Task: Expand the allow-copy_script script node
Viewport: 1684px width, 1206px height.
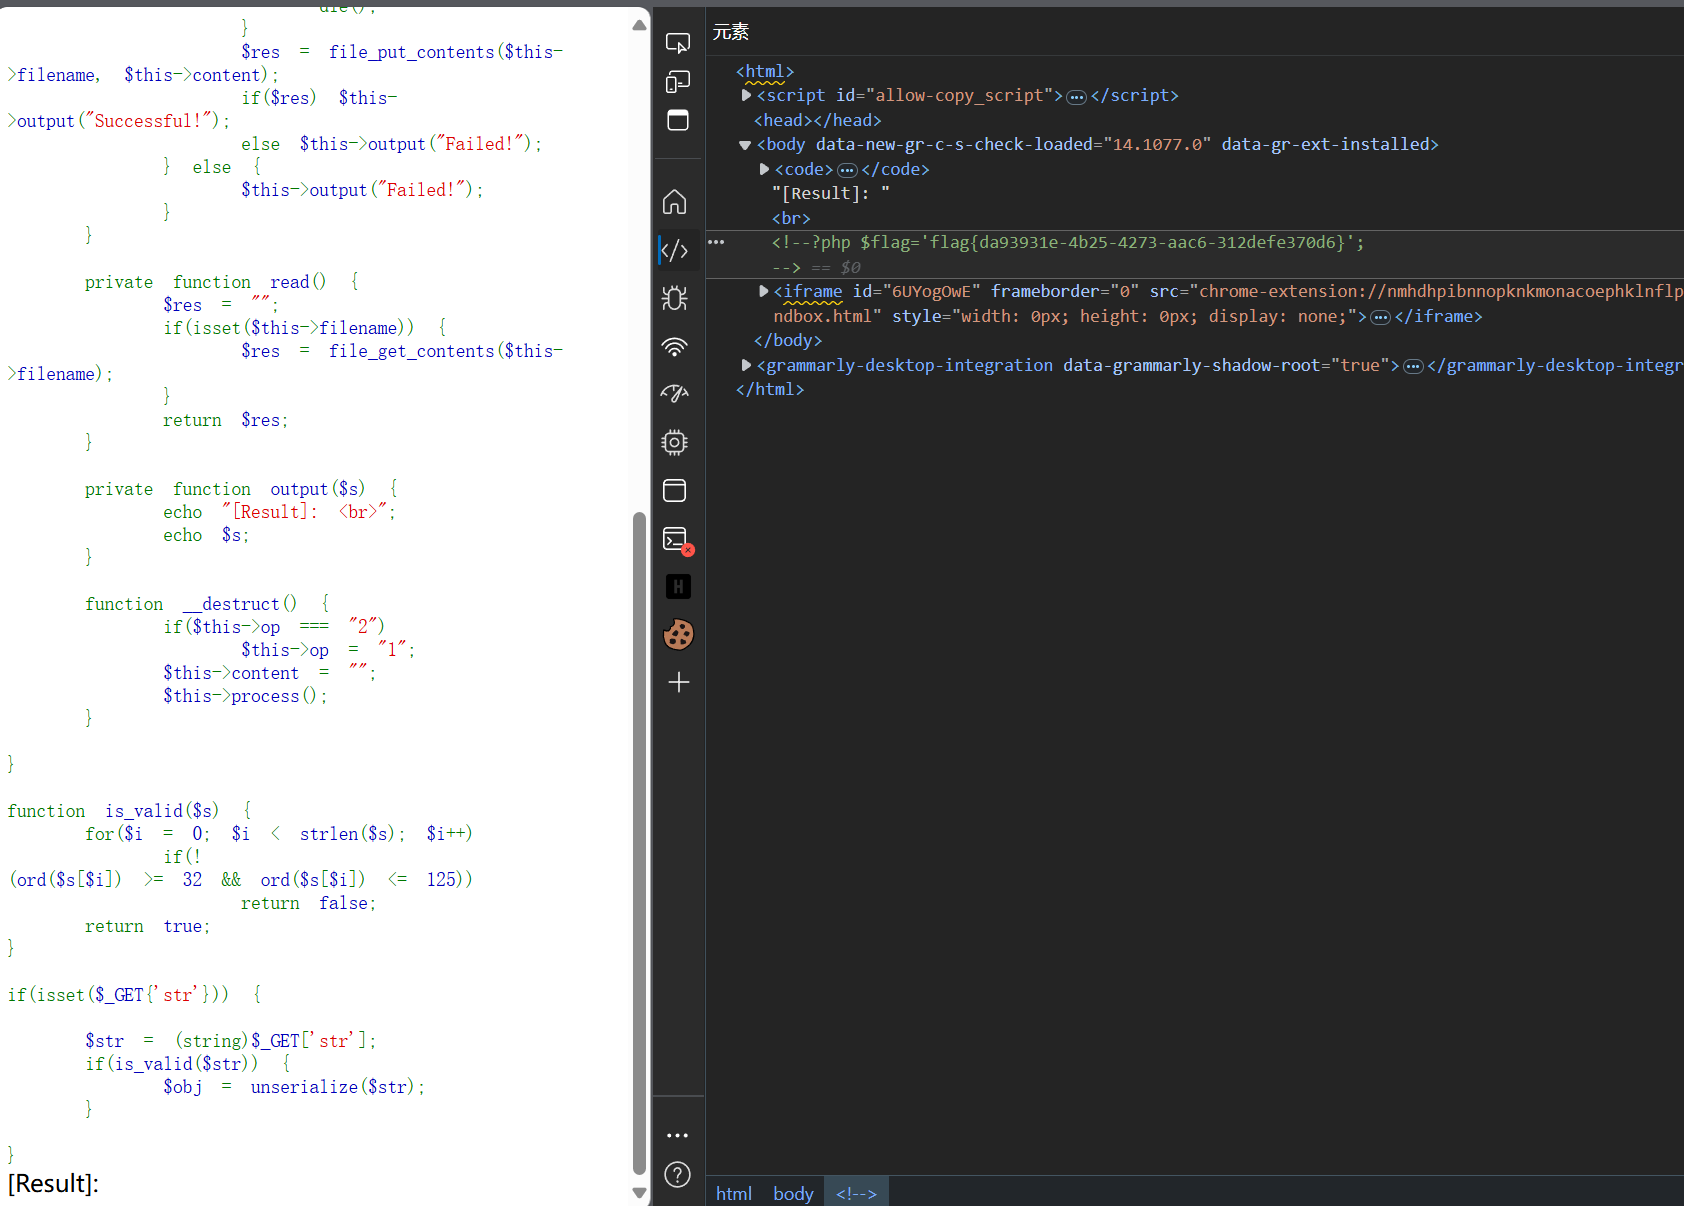Action: click(746, 96)
